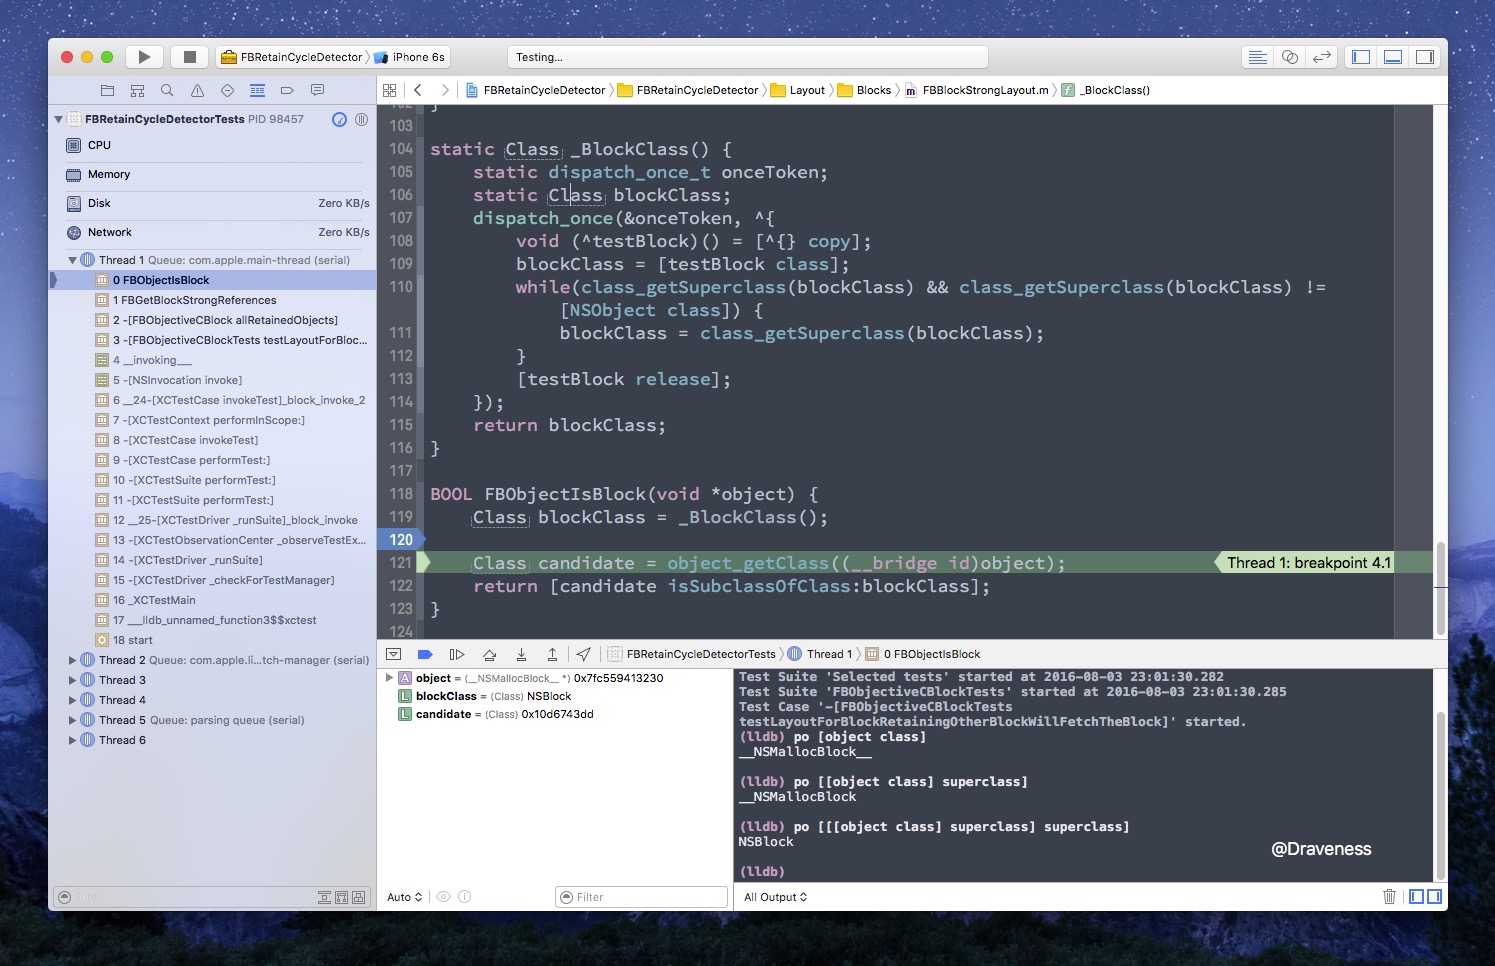Switch to the Version editor
Viewport: 1495px width, 966px height.
pos(1322,57)
